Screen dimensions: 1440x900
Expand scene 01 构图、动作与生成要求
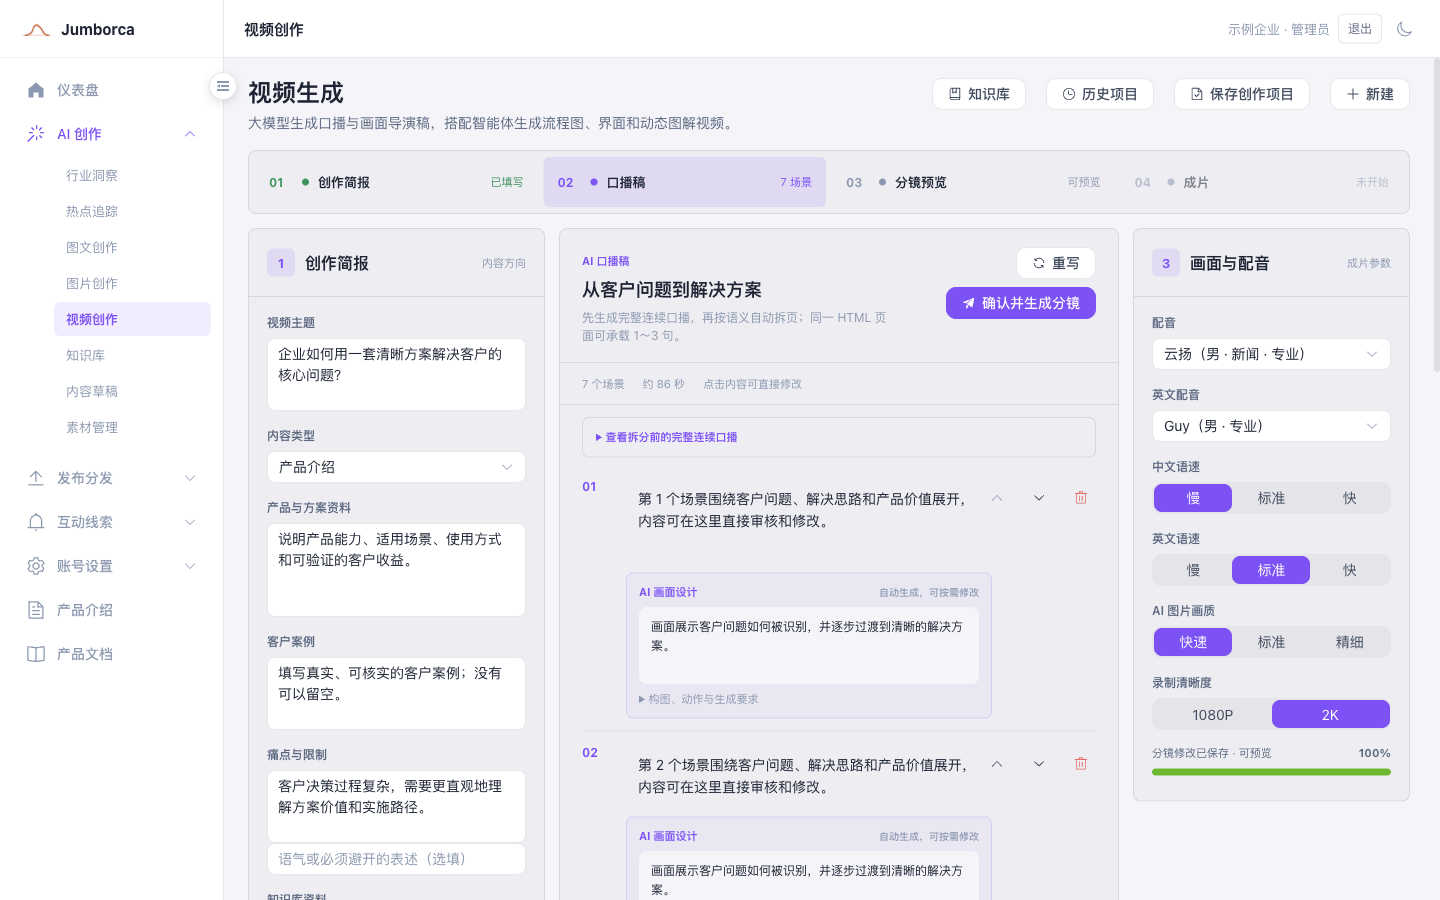698,699
